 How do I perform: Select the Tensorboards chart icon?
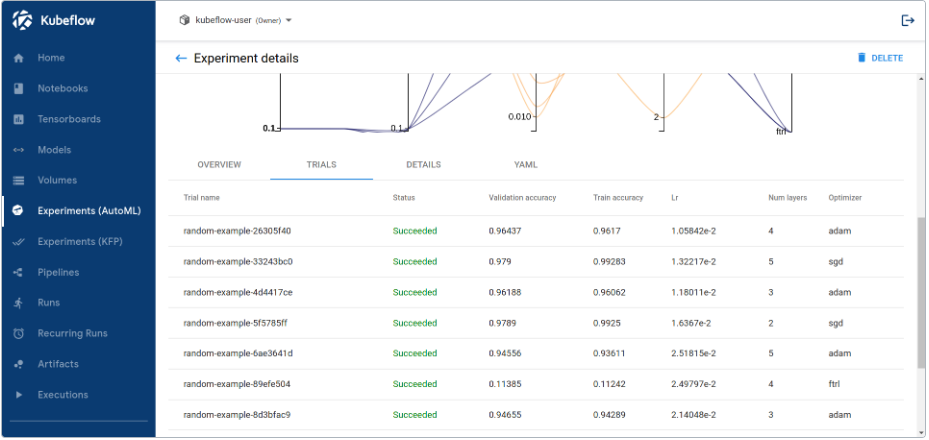[x=18, y=120]
